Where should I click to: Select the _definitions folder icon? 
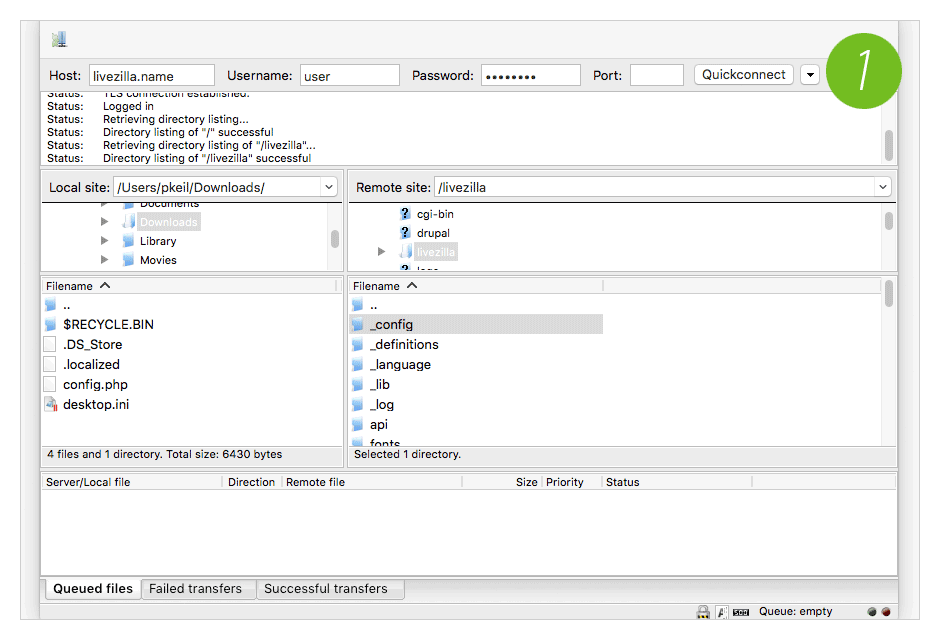[x=358, y=345]
